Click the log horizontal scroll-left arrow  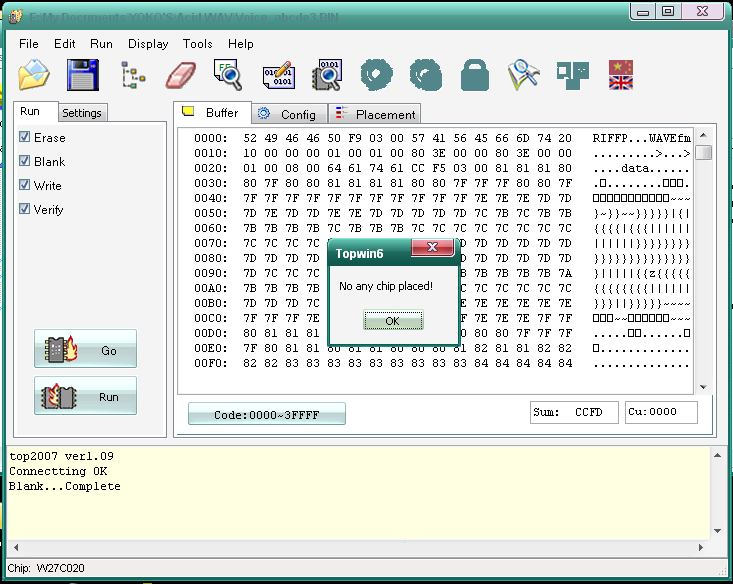16,547
